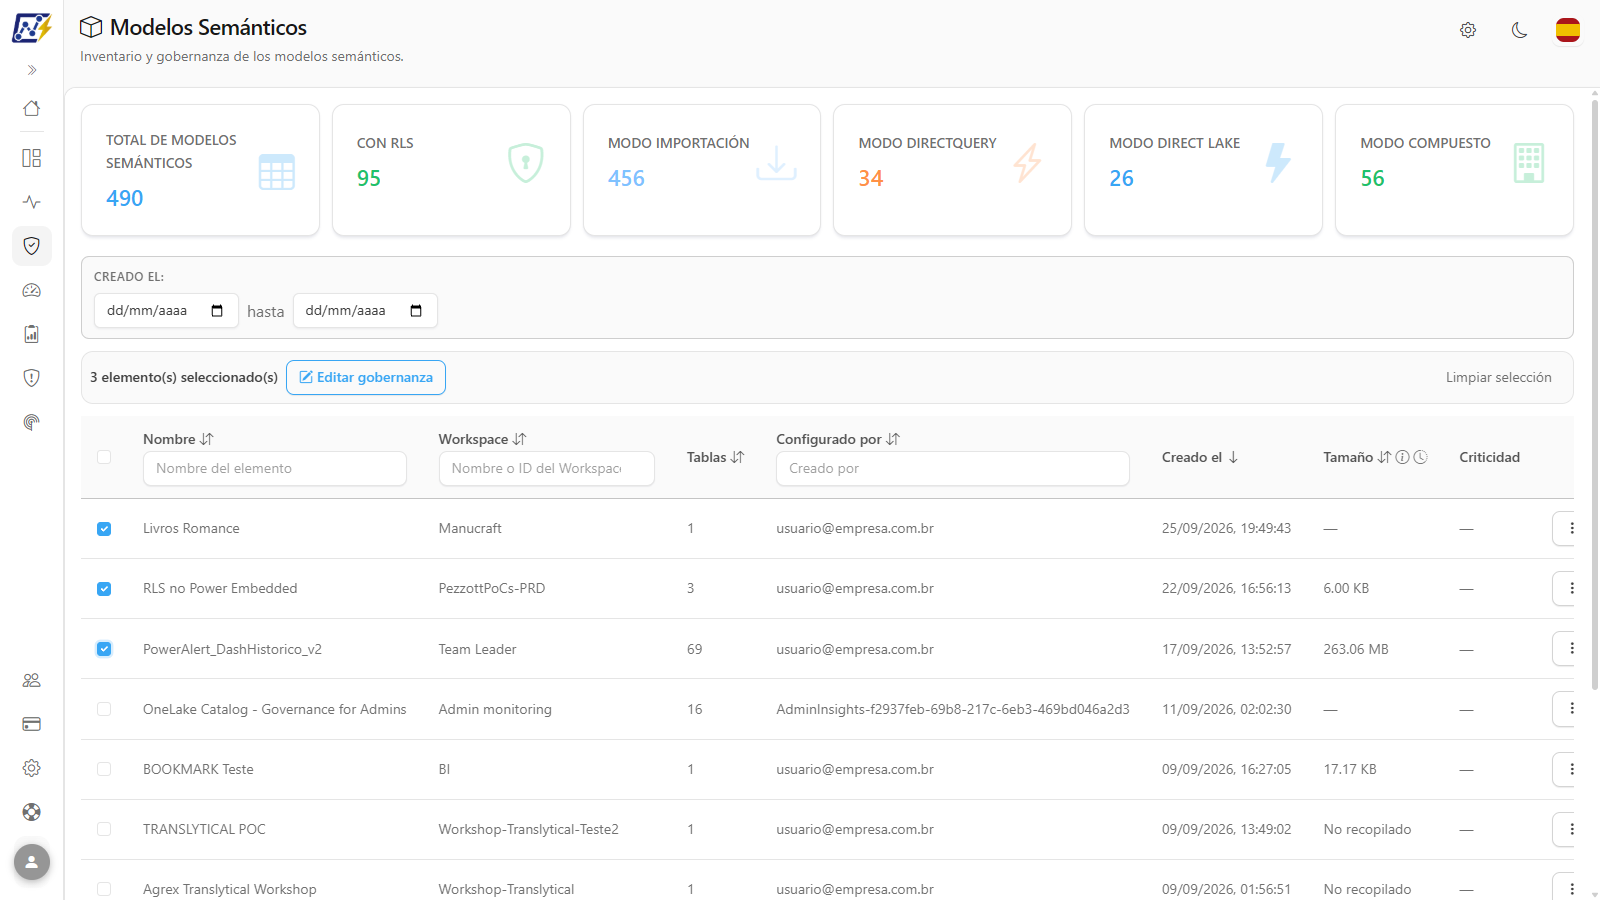Open the user profile avatar
The height and width of the screenshot is (900, 1600).
[32, 862]
